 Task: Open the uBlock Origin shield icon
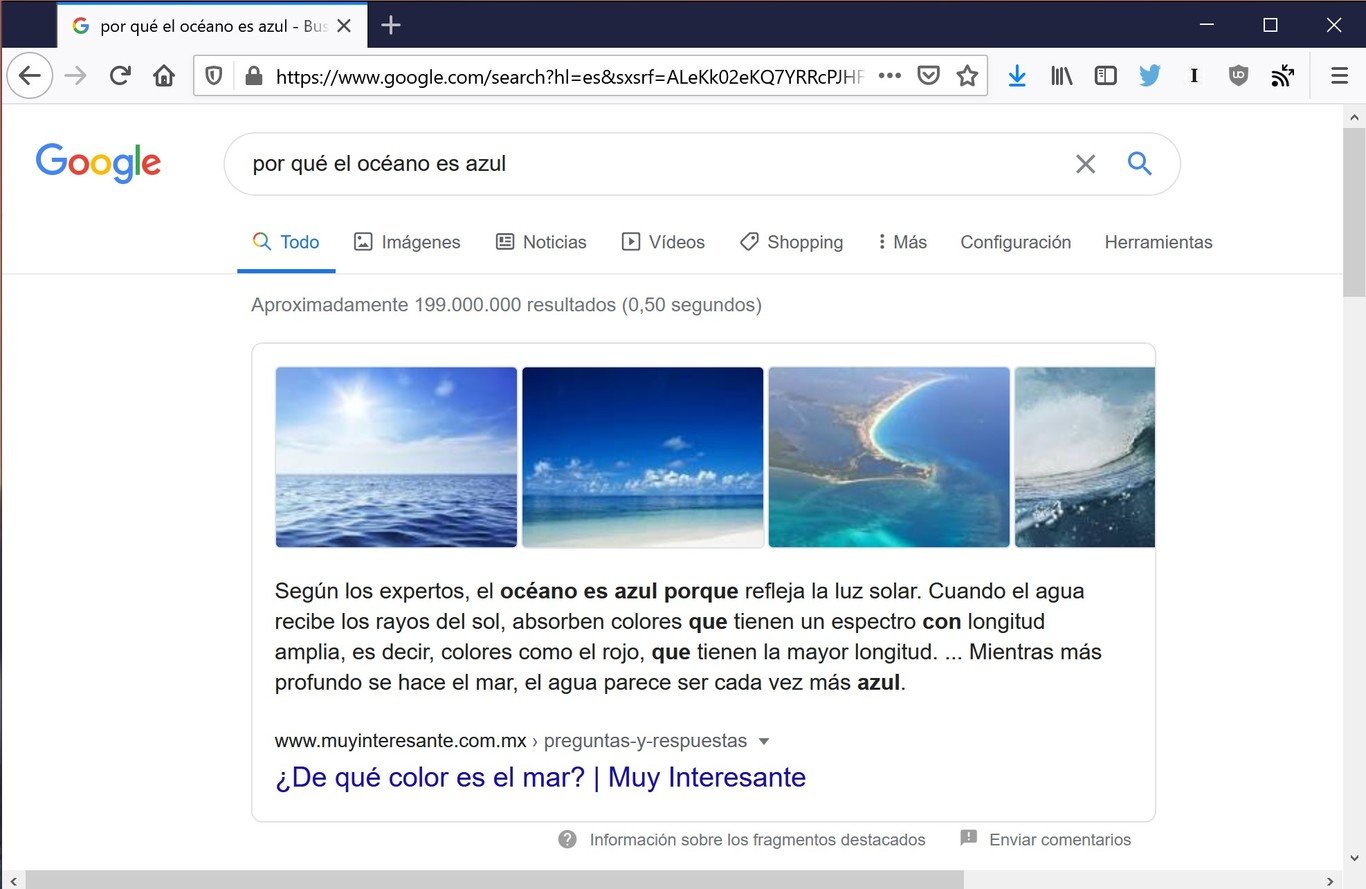(1238, 76)
